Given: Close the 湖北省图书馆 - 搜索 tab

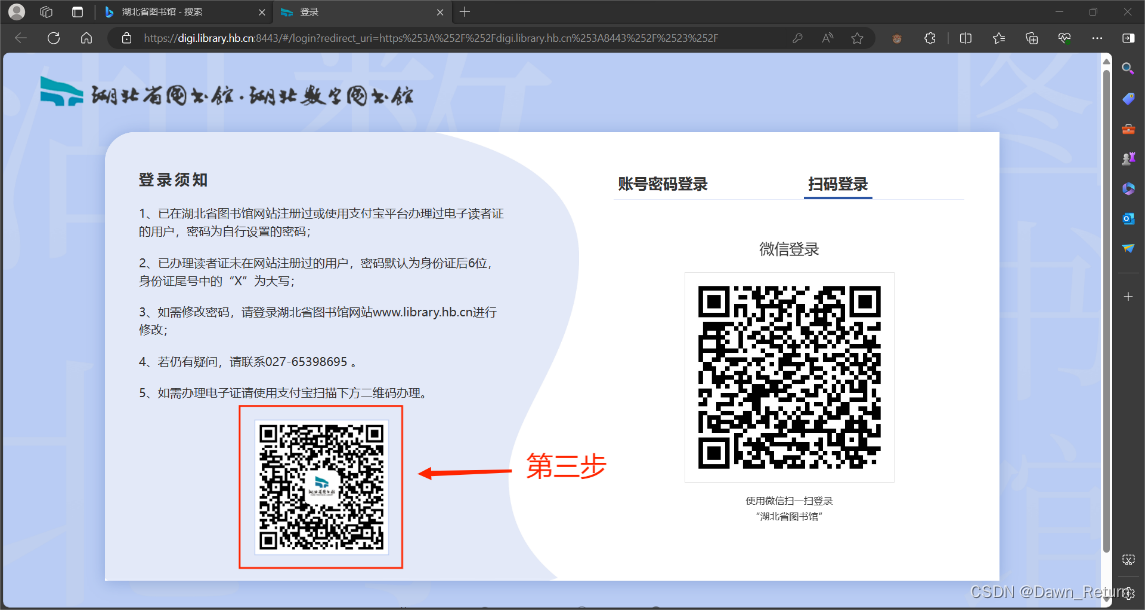Looking at the screenshot, I should [263, 12].
